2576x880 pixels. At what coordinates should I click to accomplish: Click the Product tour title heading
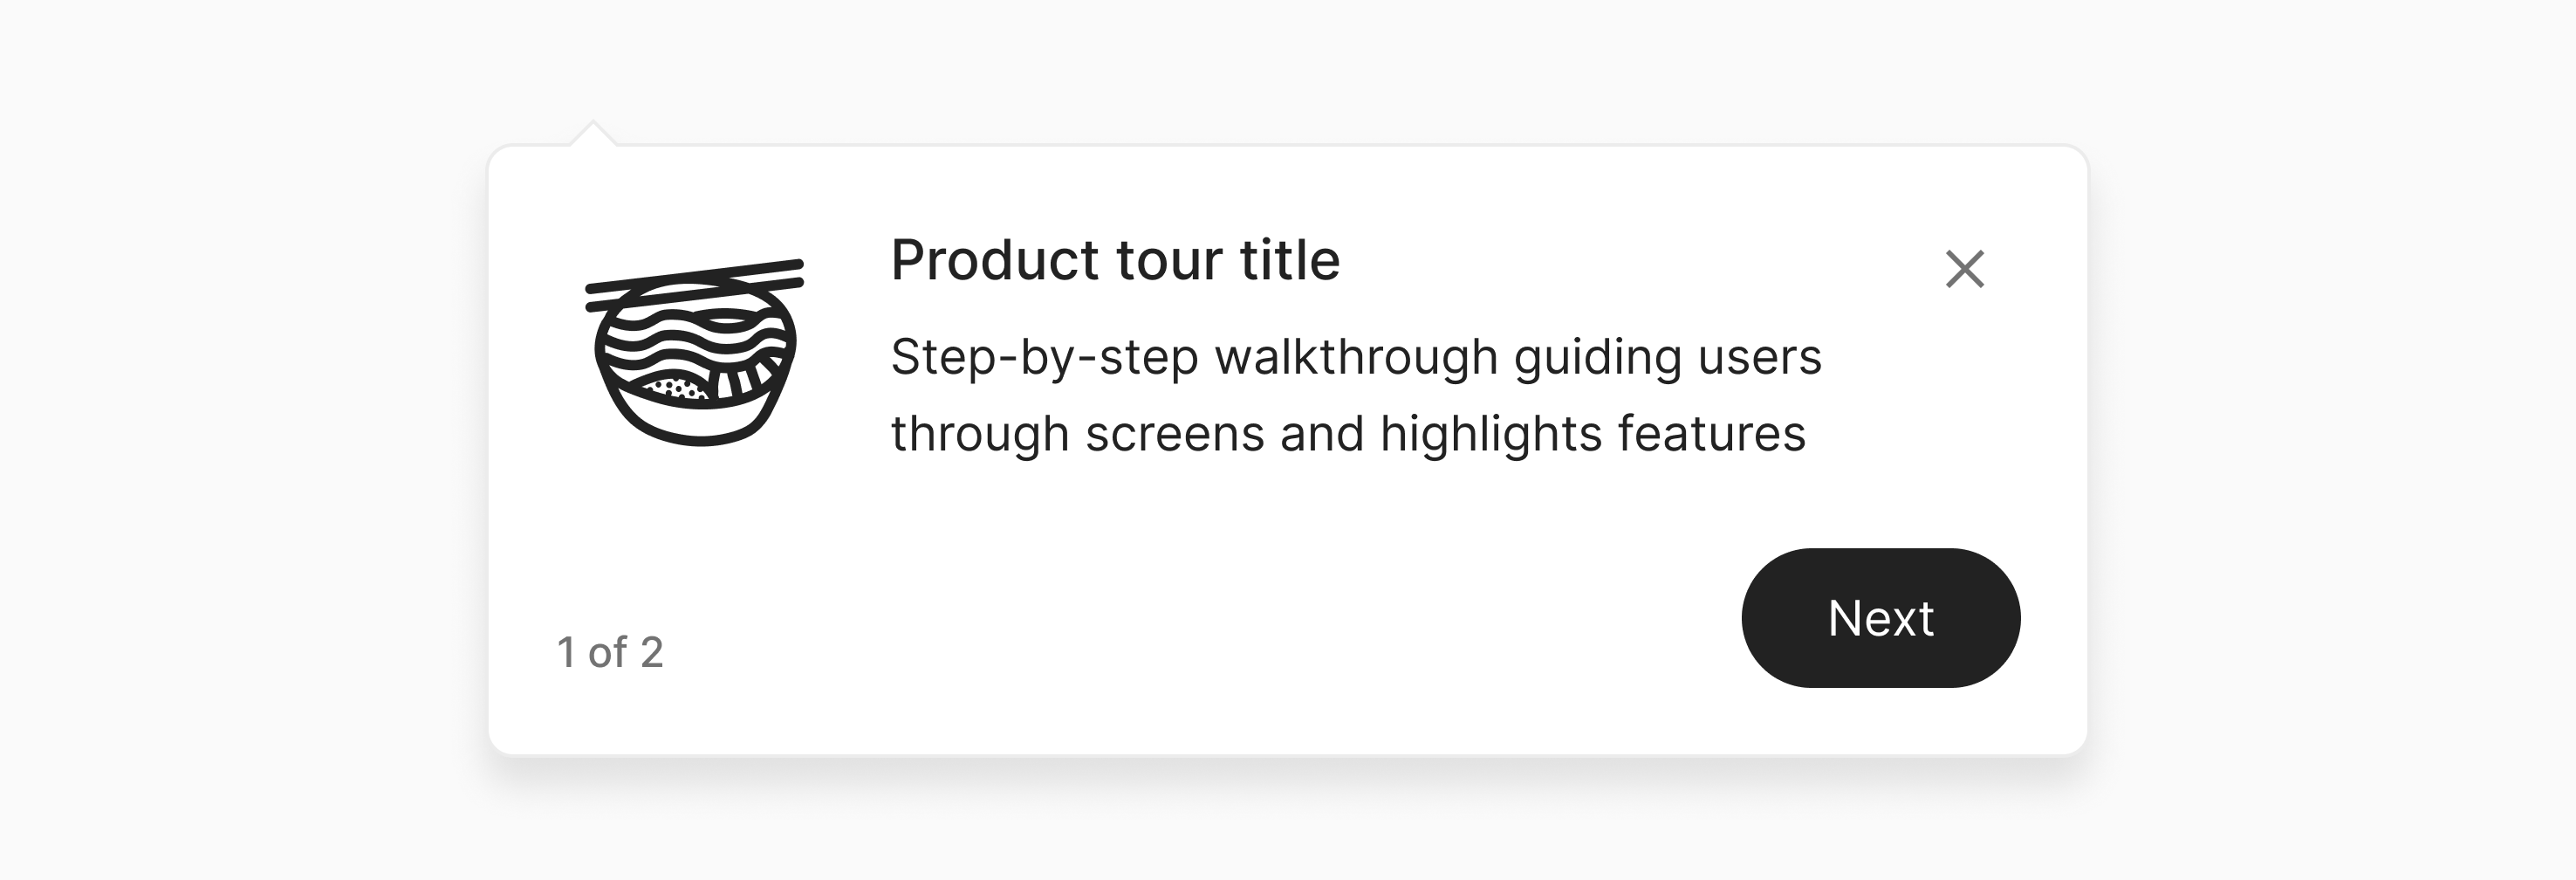point(1117,260)
